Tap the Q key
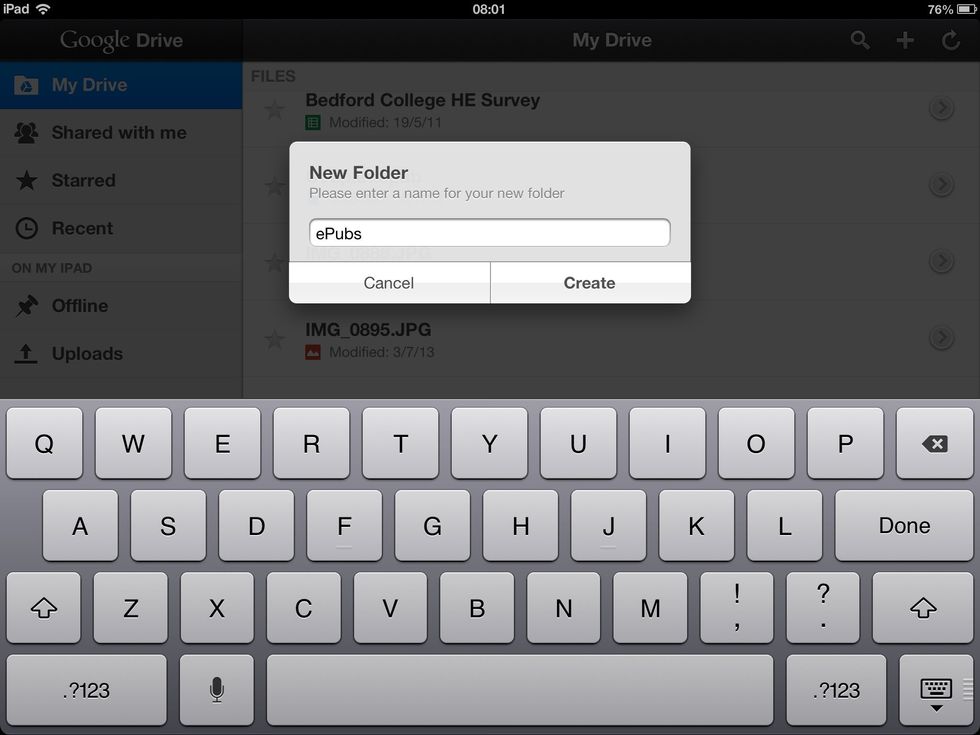Screen dimensions: 980x735 click(x=44, y=444)
